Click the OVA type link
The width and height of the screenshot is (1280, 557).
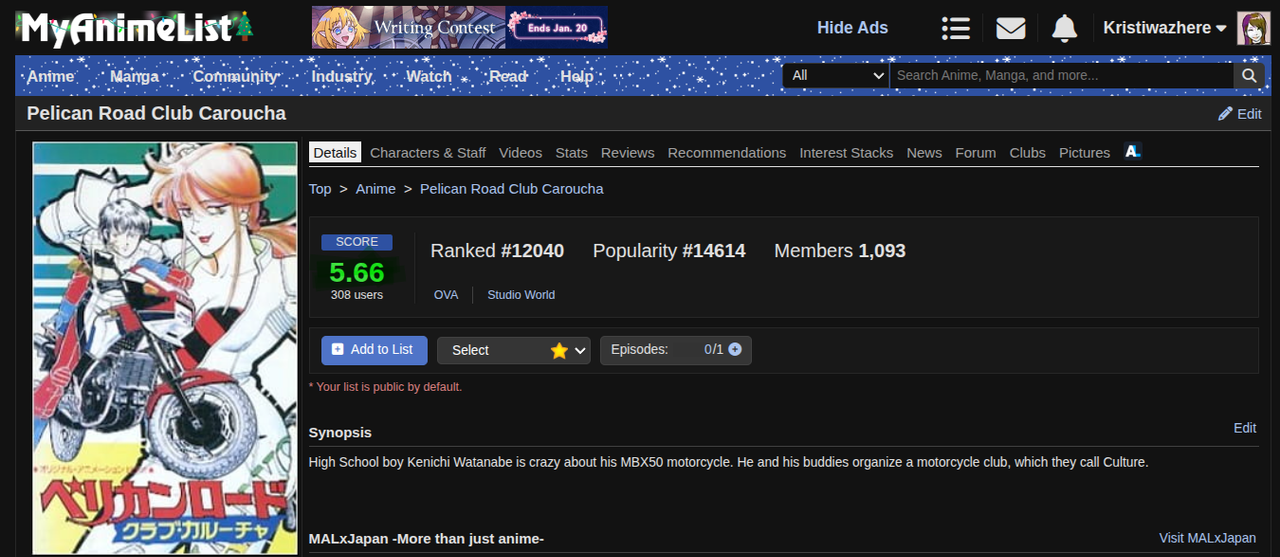446,295
